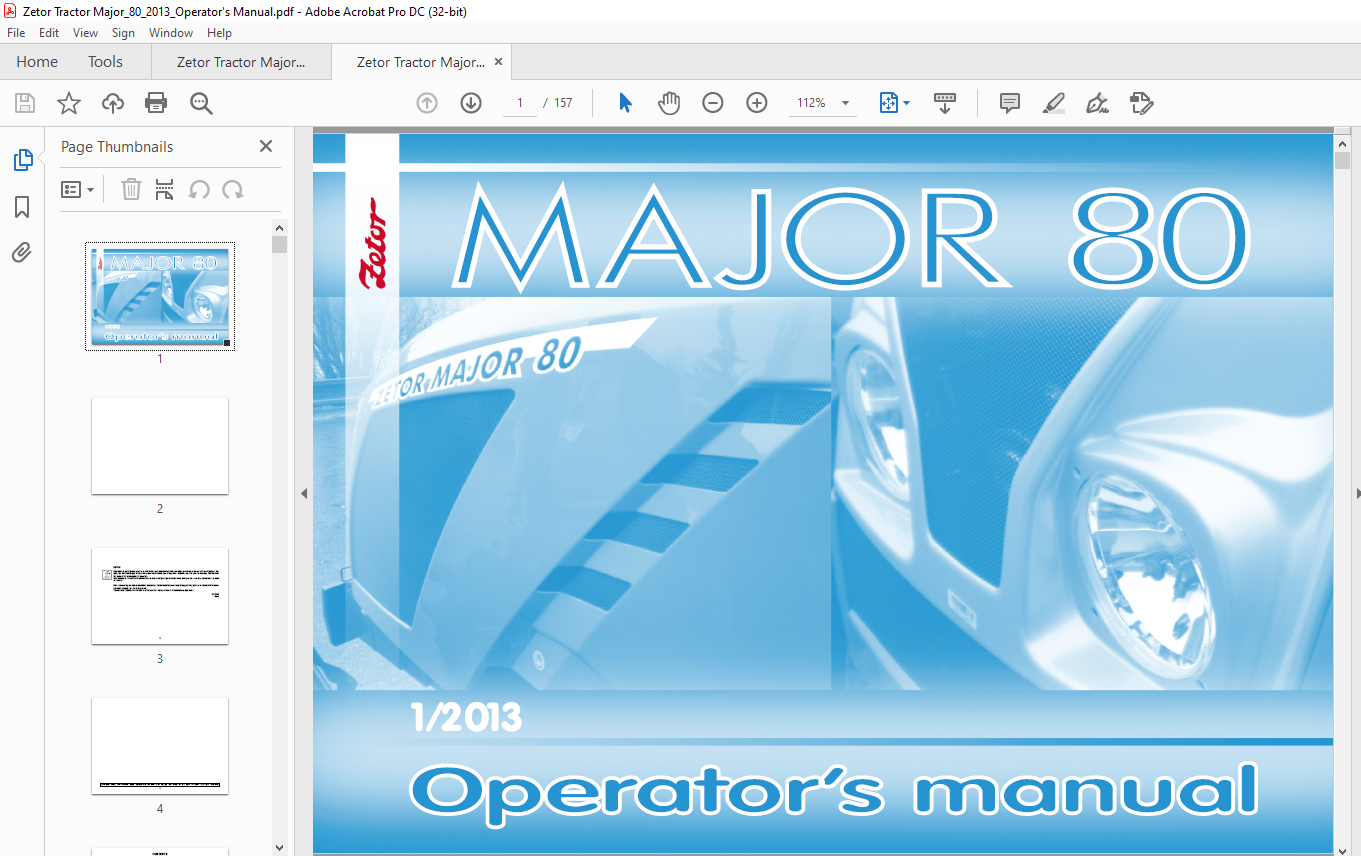Open the File menu
The width and height of the screenshot is (1361, 856).
click(16, 33)
